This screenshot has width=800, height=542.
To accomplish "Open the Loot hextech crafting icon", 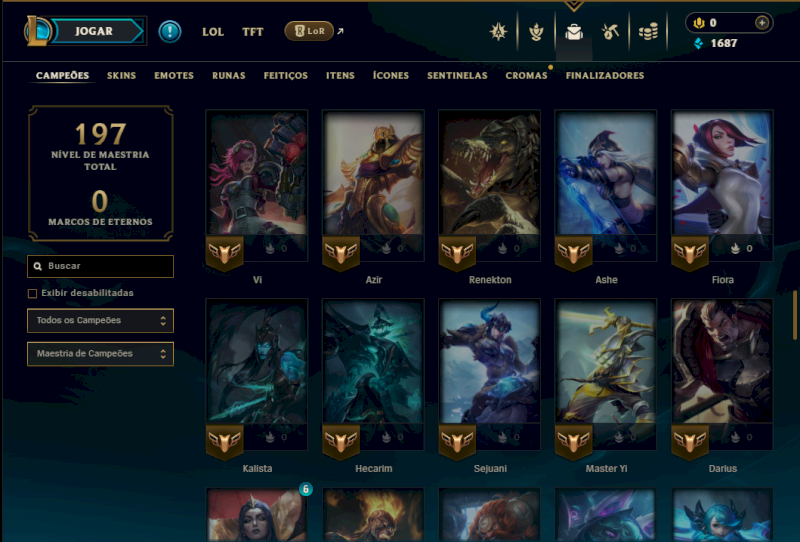I will [610, 32].
